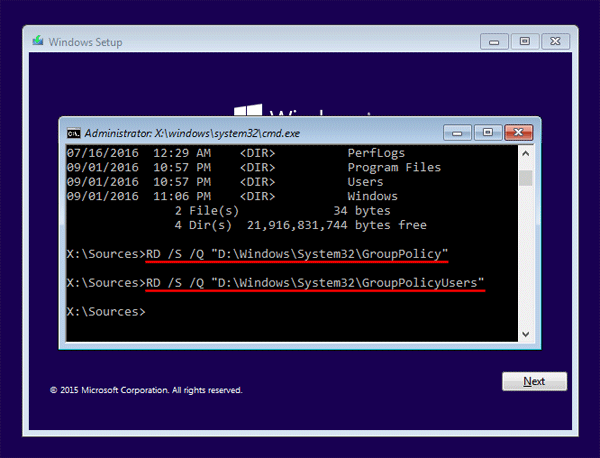Click the Windows Setup title icon
Screen dimensions: 600x458
point(38,41)
